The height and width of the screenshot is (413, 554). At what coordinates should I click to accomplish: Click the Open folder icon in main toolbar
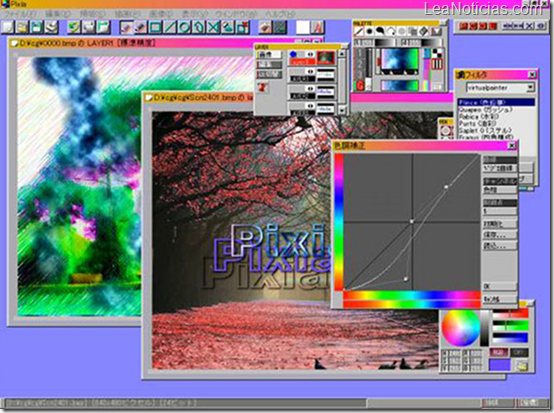(22, 27)
